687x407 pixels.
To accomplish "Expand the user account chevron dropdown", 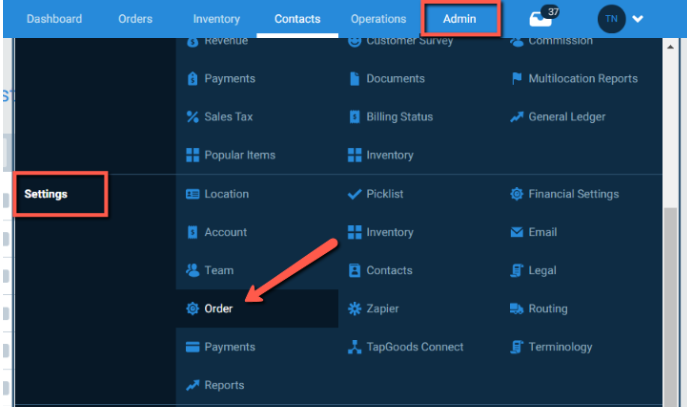I will (637, 19).
